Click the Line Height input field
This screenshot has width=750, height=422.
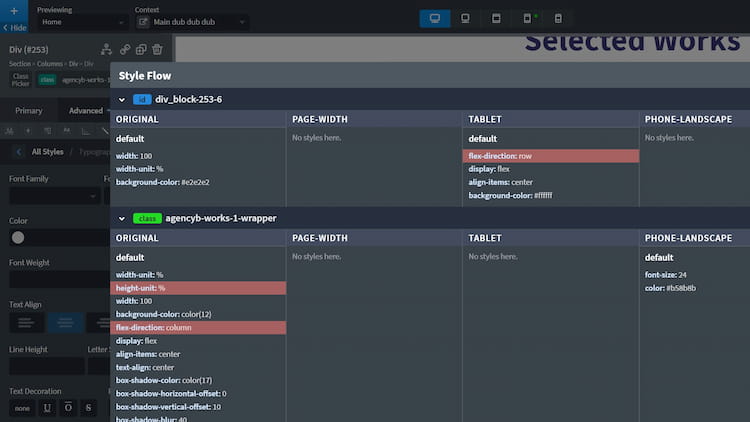[47, 366]
